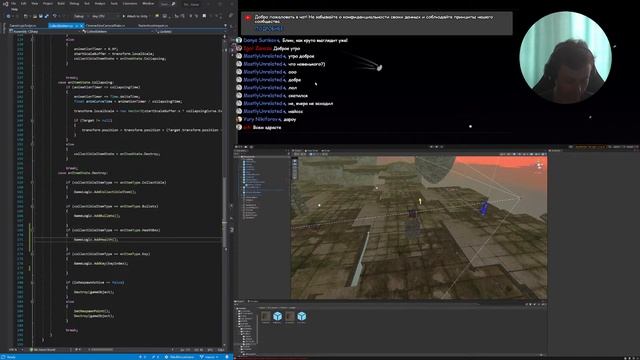Click the 'GameLogic.AddCollectibleItem();' code line
This screenshot has height=360, width=640.
pyautogui.click(x=105, y=191)
